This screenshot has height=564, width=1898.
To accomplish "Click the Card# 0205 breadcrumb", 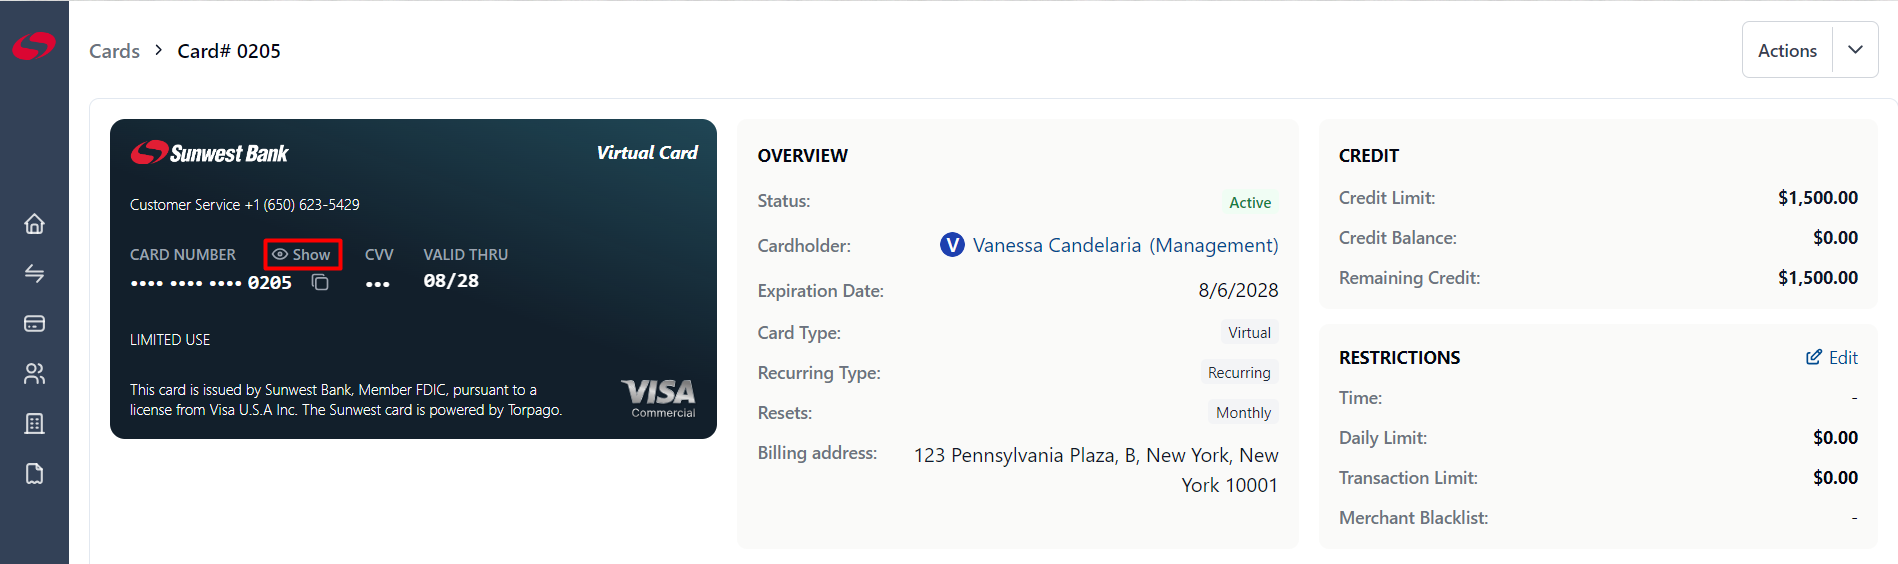I will tap(229, 51).
